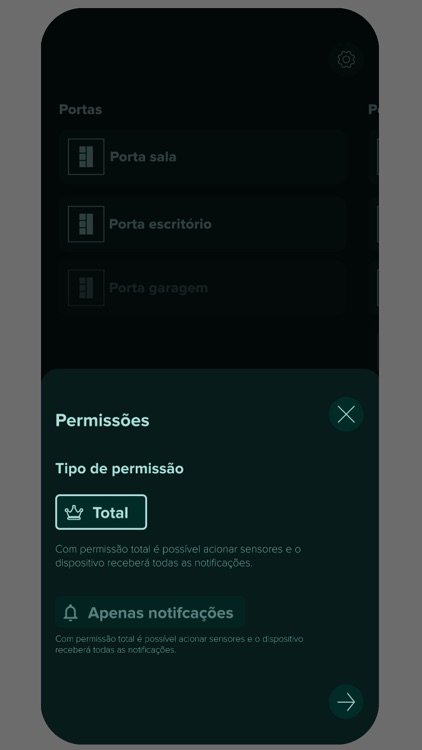Open the Porta escritório card

202,224
